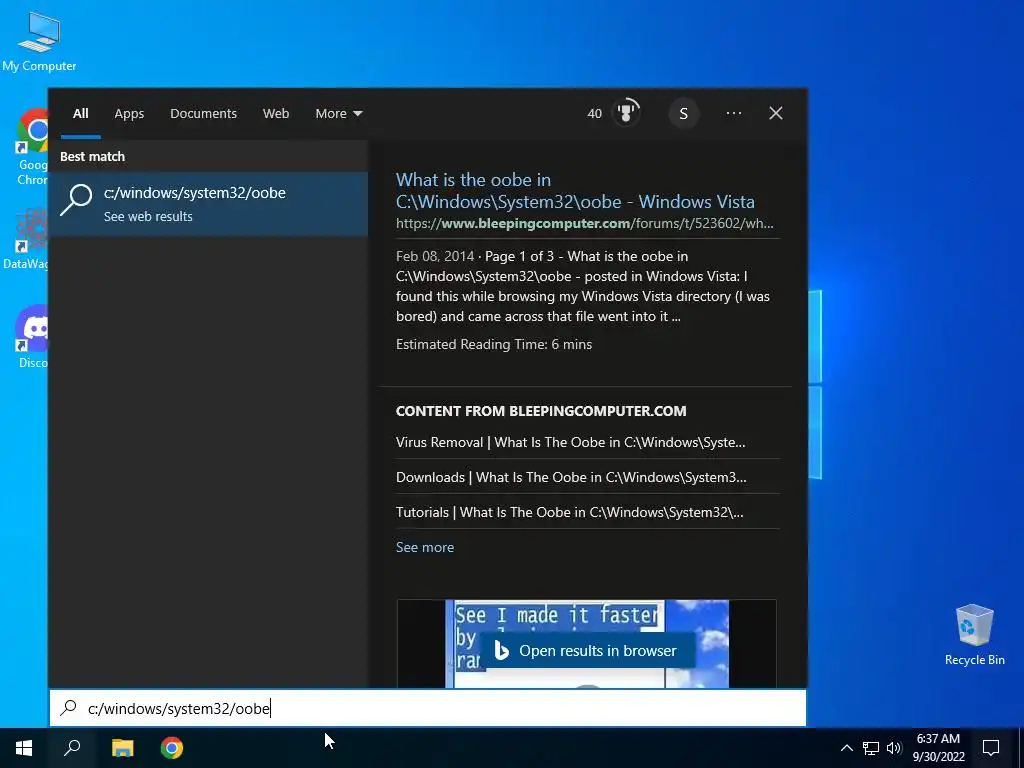The height and width of the screenshot is (768, 1024).
Task: Open the search options ellipsis menu
Action: pos(733,113)
